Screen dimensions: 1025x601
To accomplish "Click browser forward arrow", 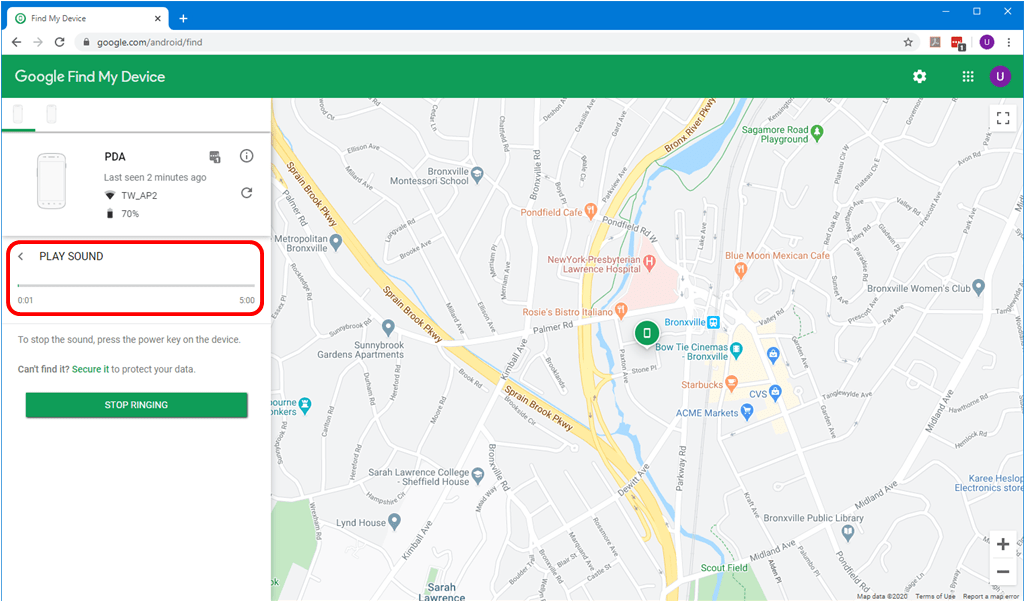I will tap(38, 42).
